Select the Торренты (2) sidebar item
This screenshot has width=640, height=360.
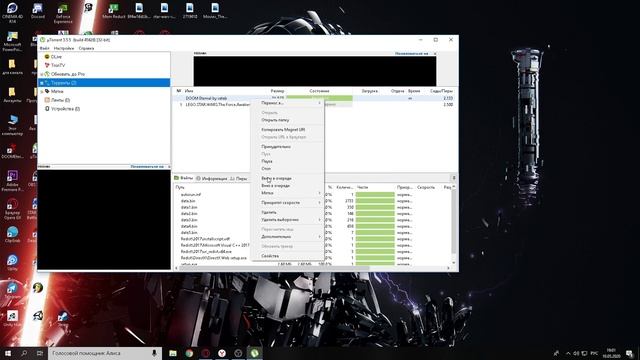(x=104, y=83)
